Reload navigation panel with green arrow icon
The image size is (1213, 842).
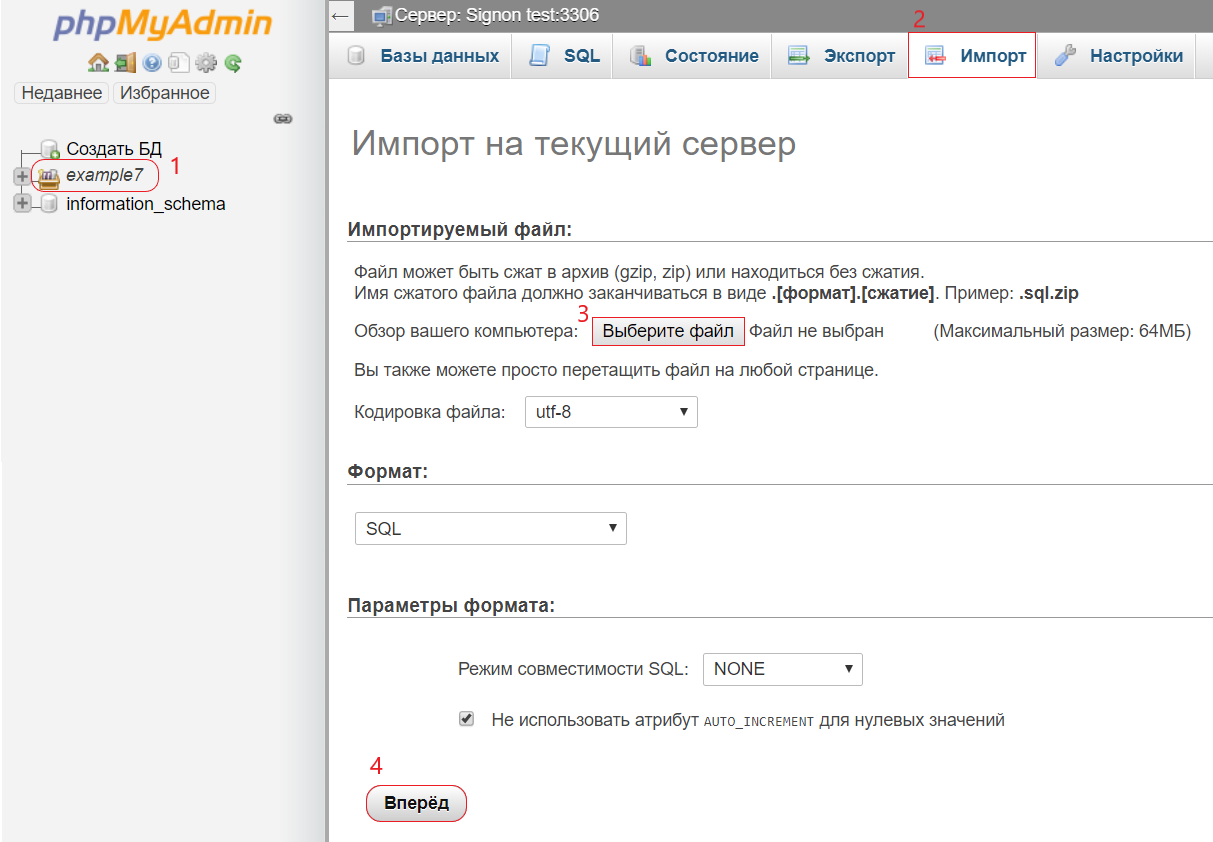coord(233,63)
